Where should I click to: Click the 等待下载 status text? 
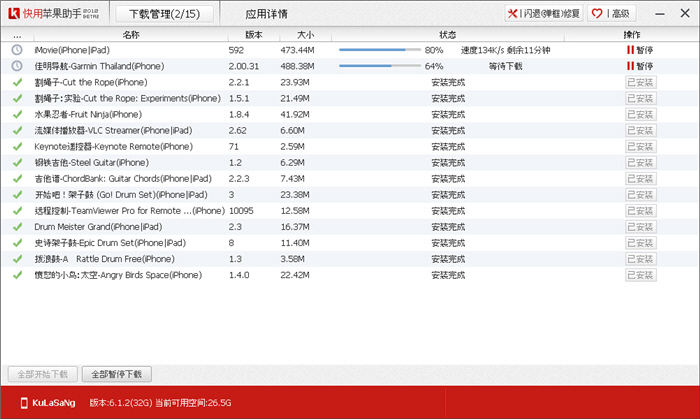tap(505, 66)
